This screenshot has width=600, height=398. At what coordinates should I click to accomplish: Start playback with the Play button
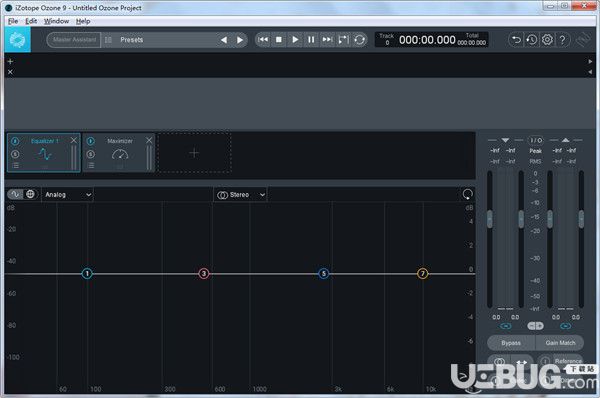[x=295, y=39]
